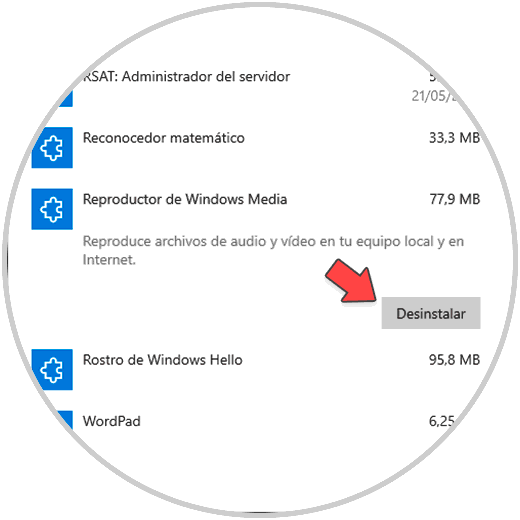This screenshot has width=520, height=520.
Task: Click the 77,9 MB size label
Action: 455,199
